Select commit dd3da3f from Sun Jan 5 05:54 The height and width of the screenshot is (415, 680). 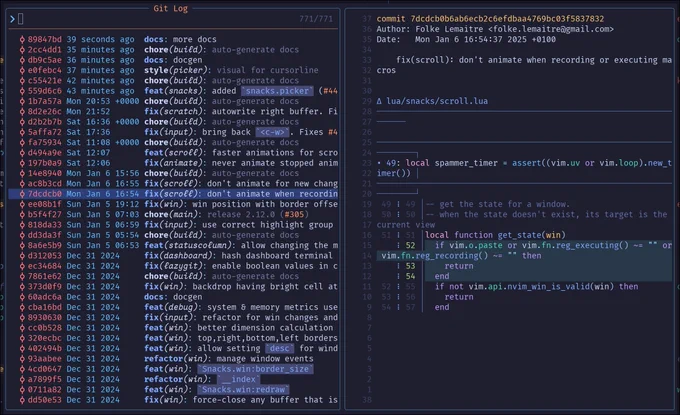point(173,235)
